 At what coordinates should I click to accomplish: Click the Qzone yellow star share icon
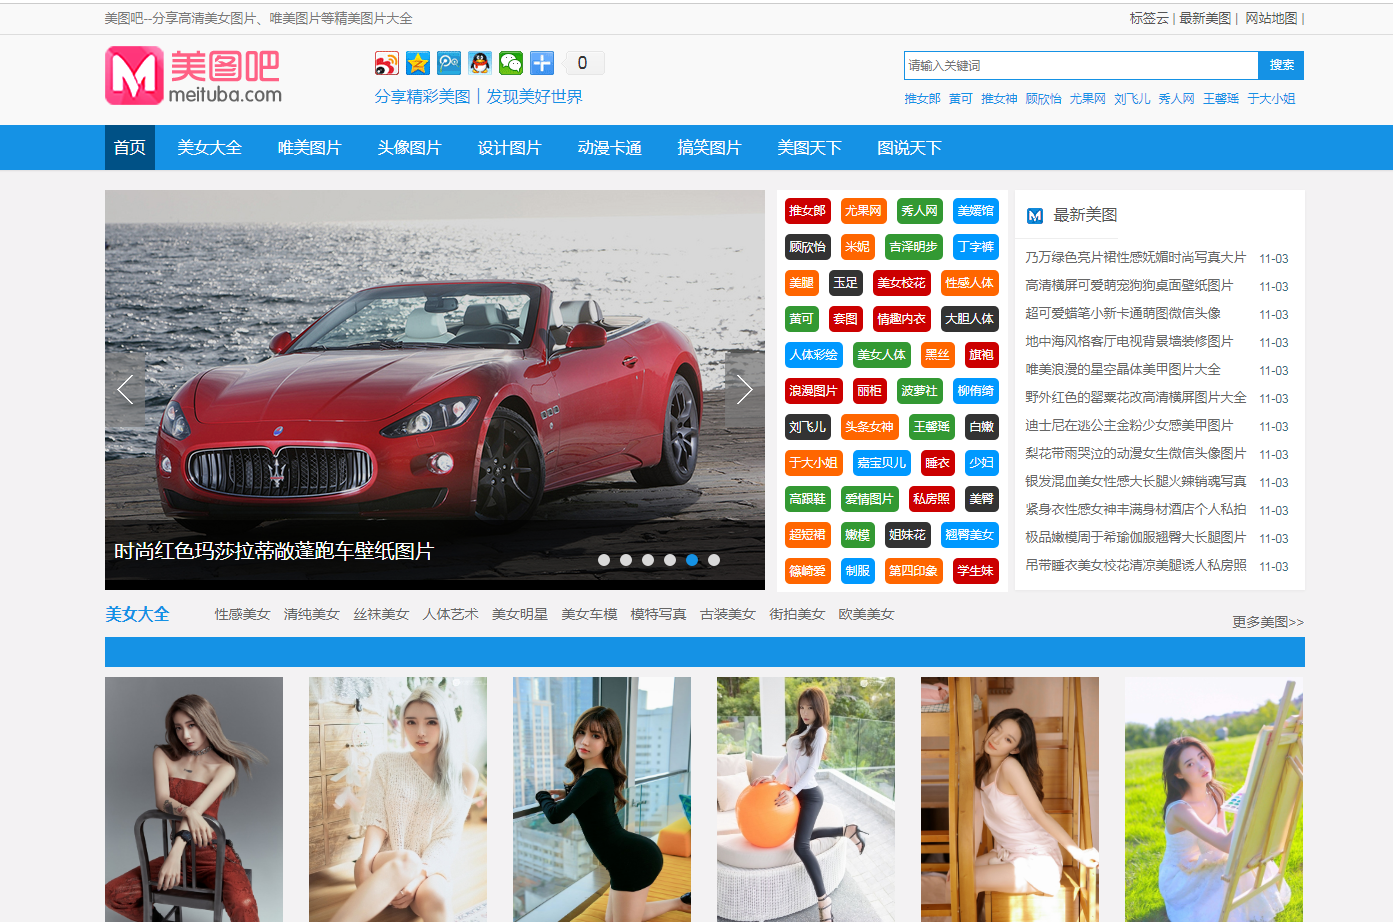click(418, 64)
